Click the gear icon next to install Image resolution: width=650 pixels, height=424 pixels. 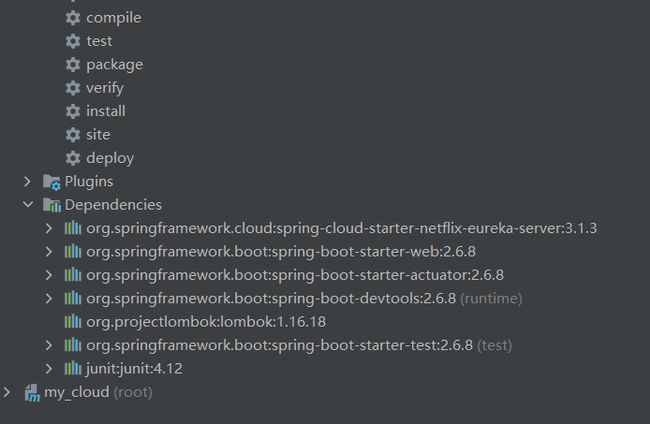[x=73, y=111]
